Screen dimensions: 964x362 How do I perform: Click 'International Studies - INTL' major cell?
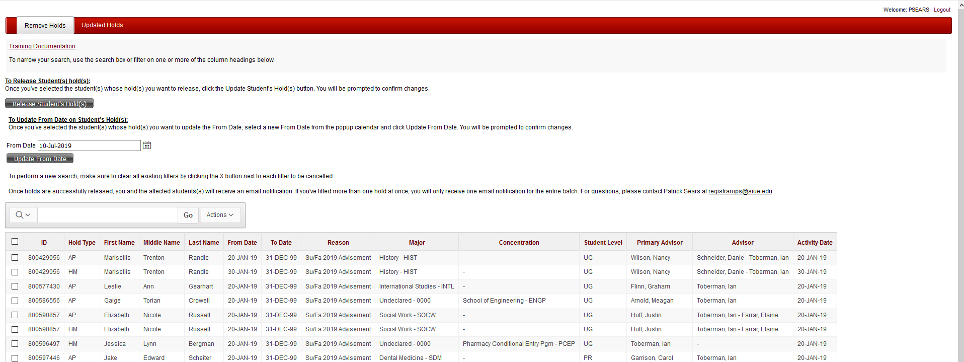point(417,286)
